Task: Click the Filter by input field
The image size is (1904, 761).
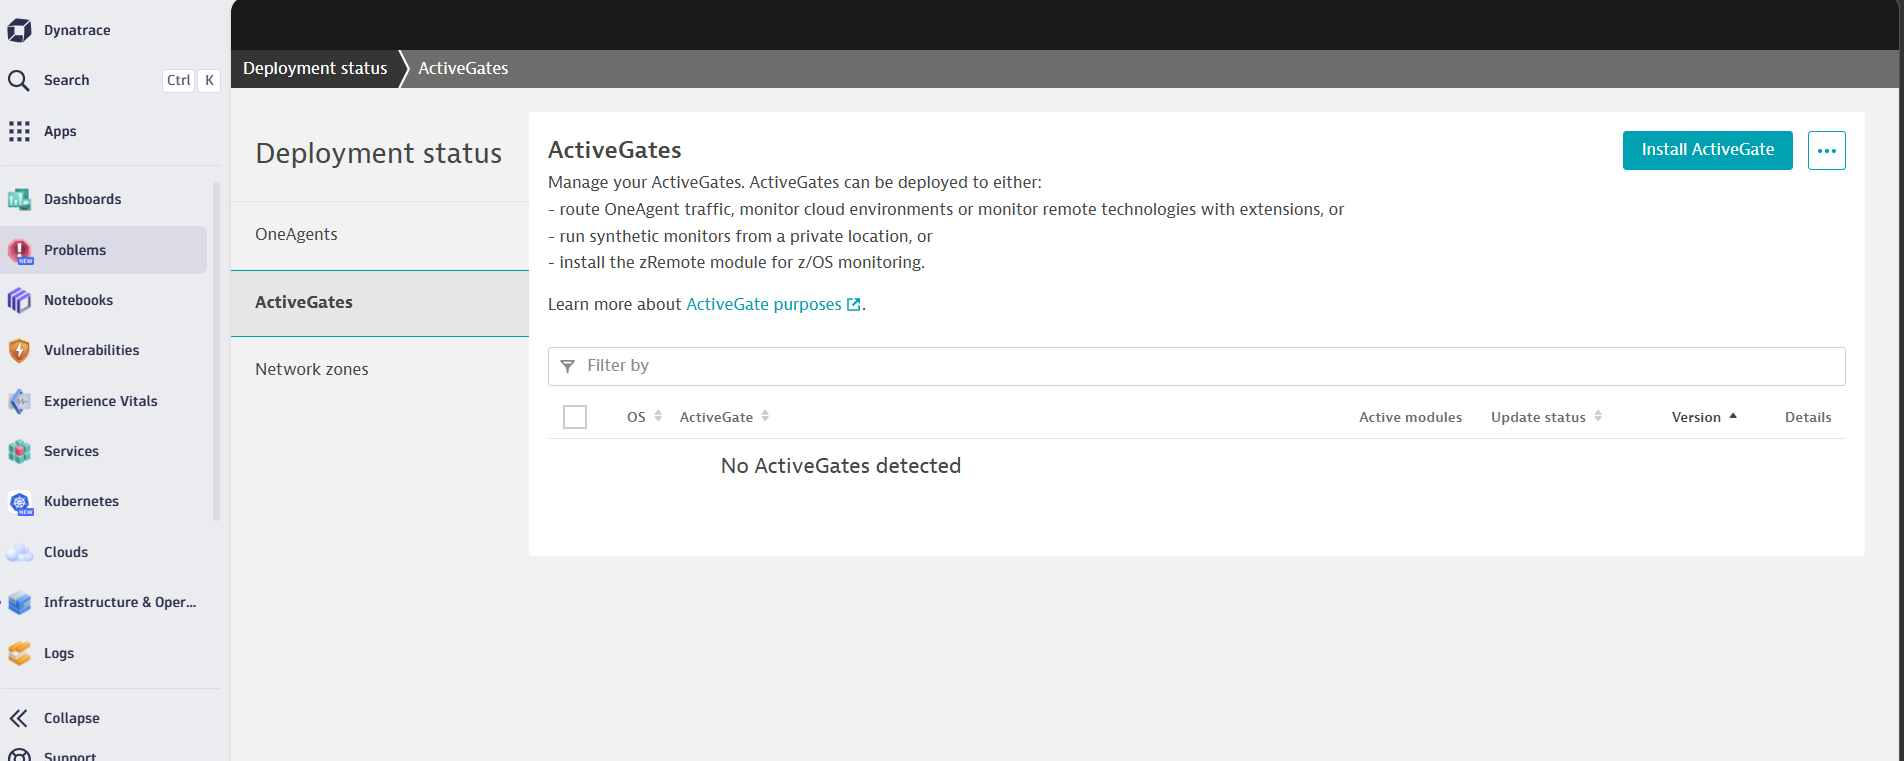Action: pos(1196,366)
